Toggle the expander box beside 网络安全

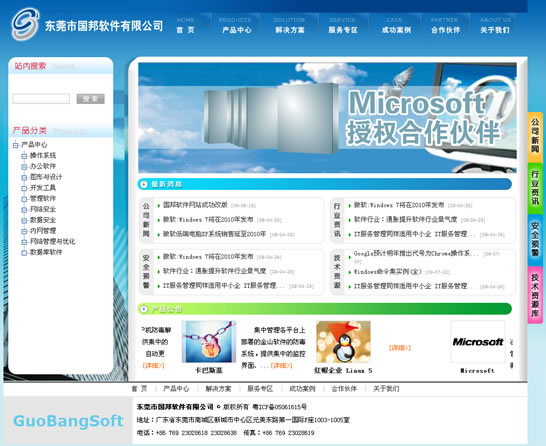click(24, 210)
